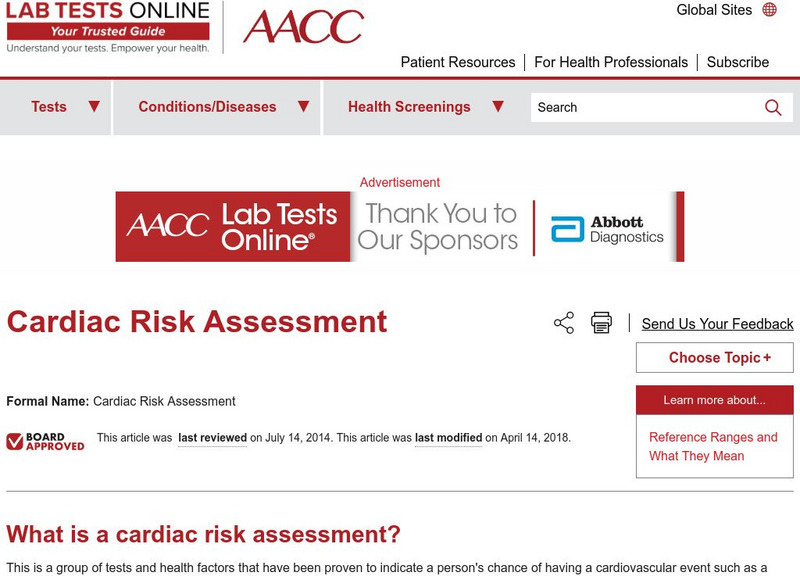Open search using the magnifying glass icon

pyautogui.click(x=771, y=106)
